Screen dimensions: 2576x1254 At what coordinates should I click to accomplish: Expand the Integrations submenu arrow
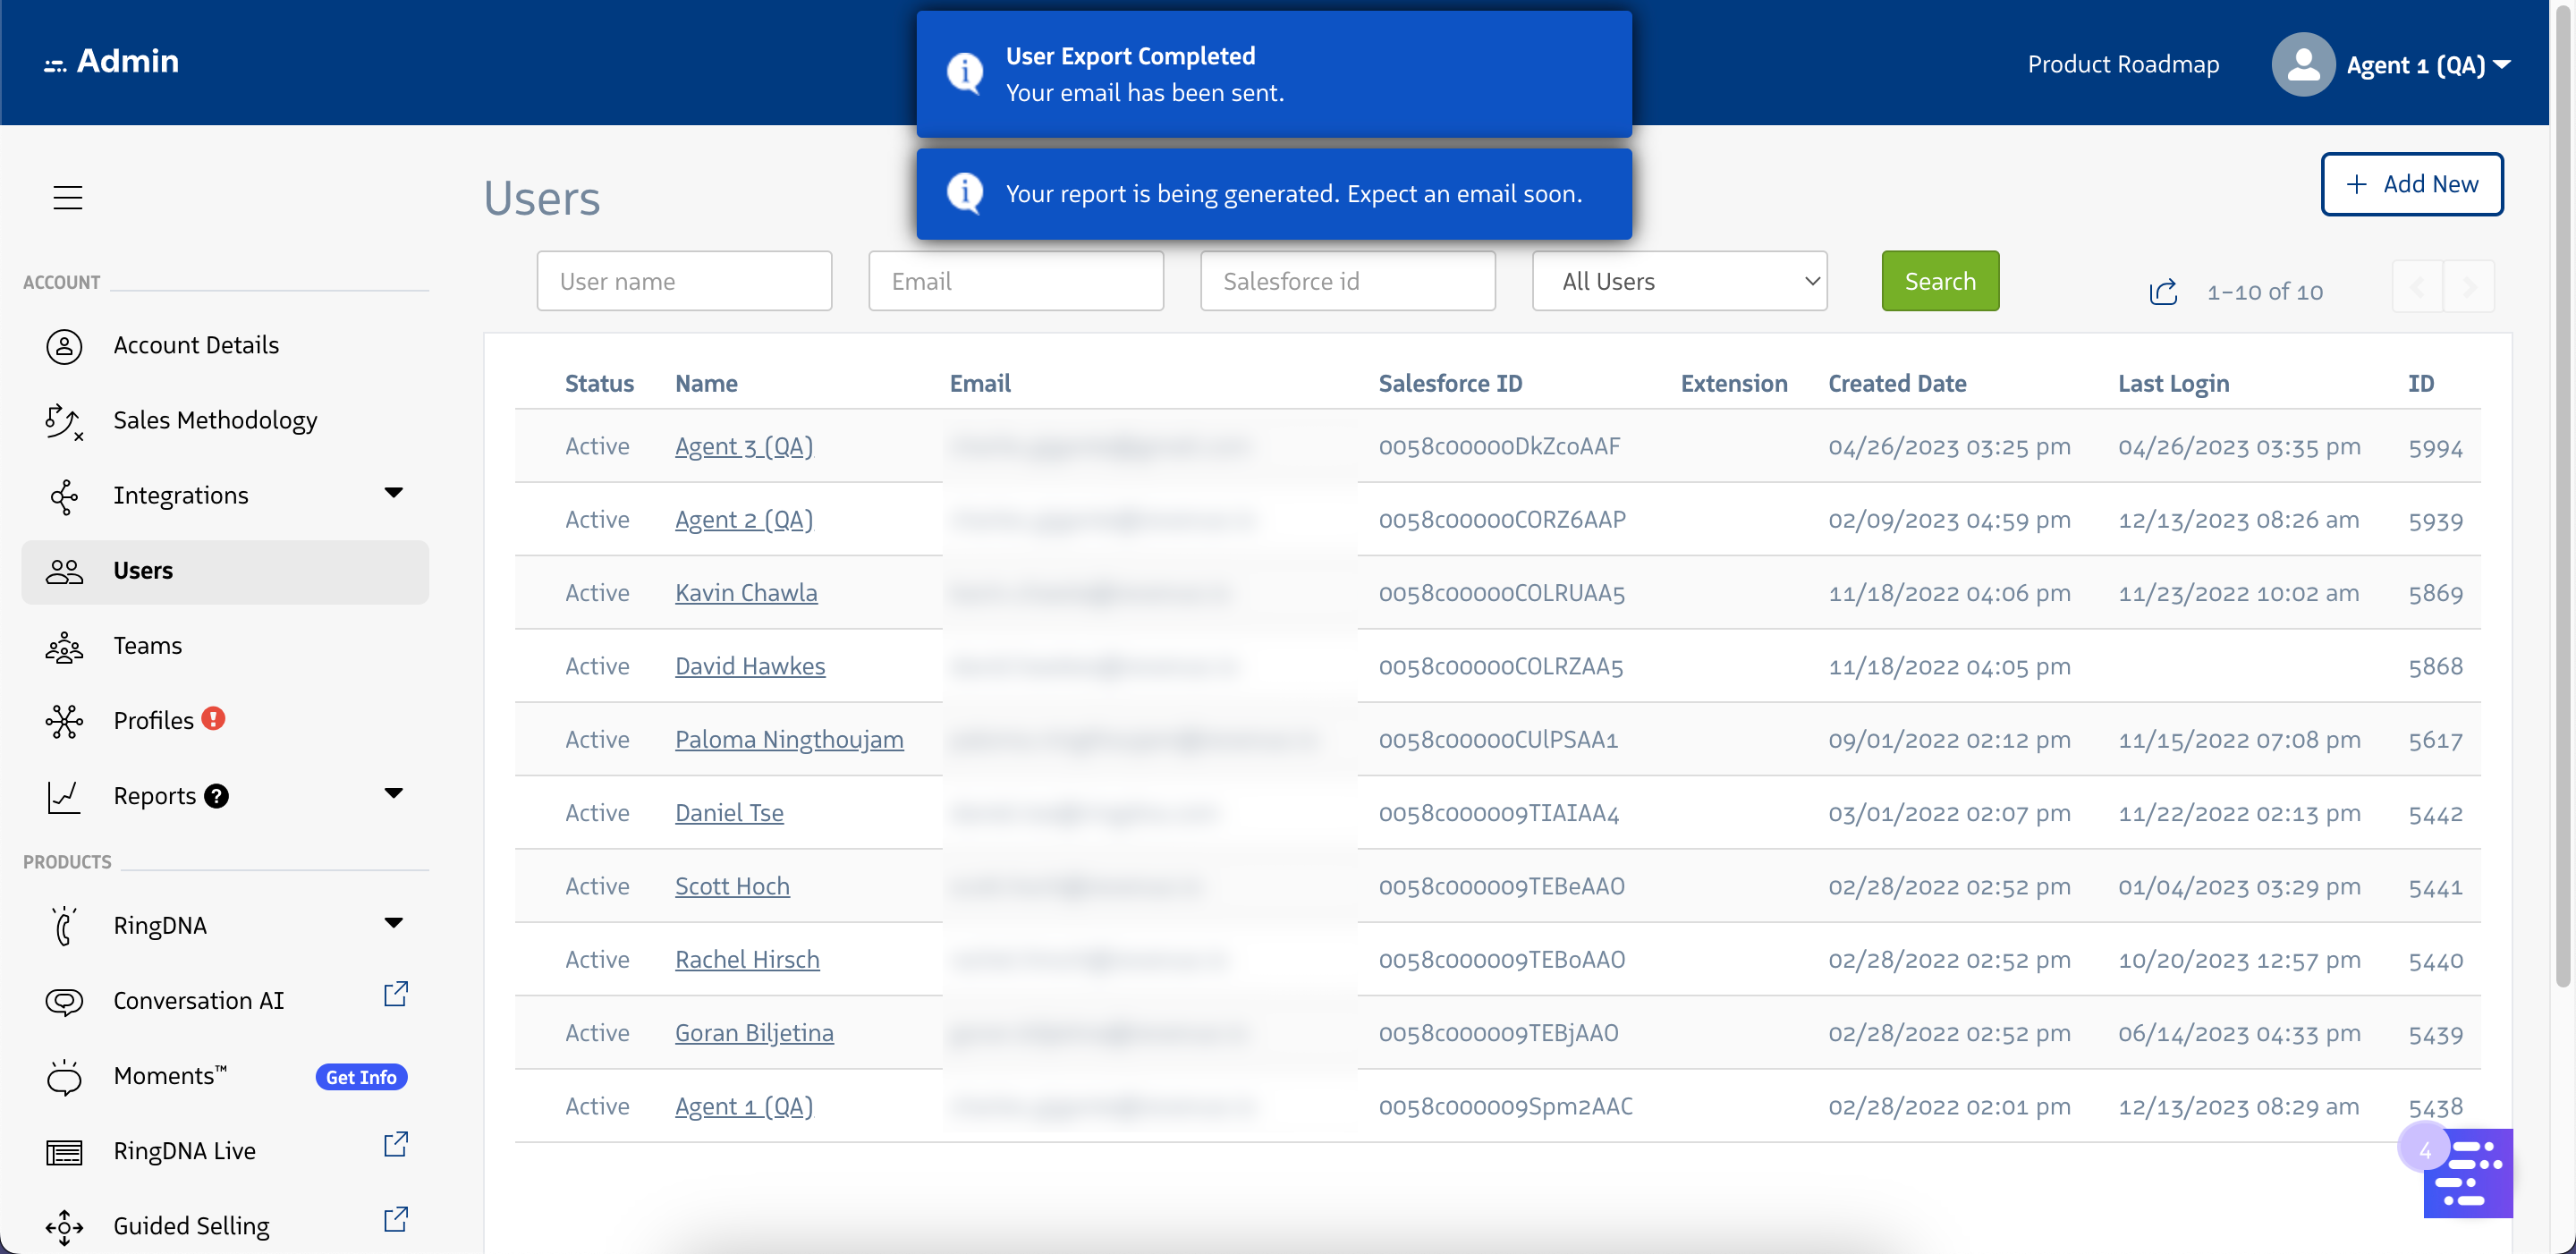tap(394, 492)
